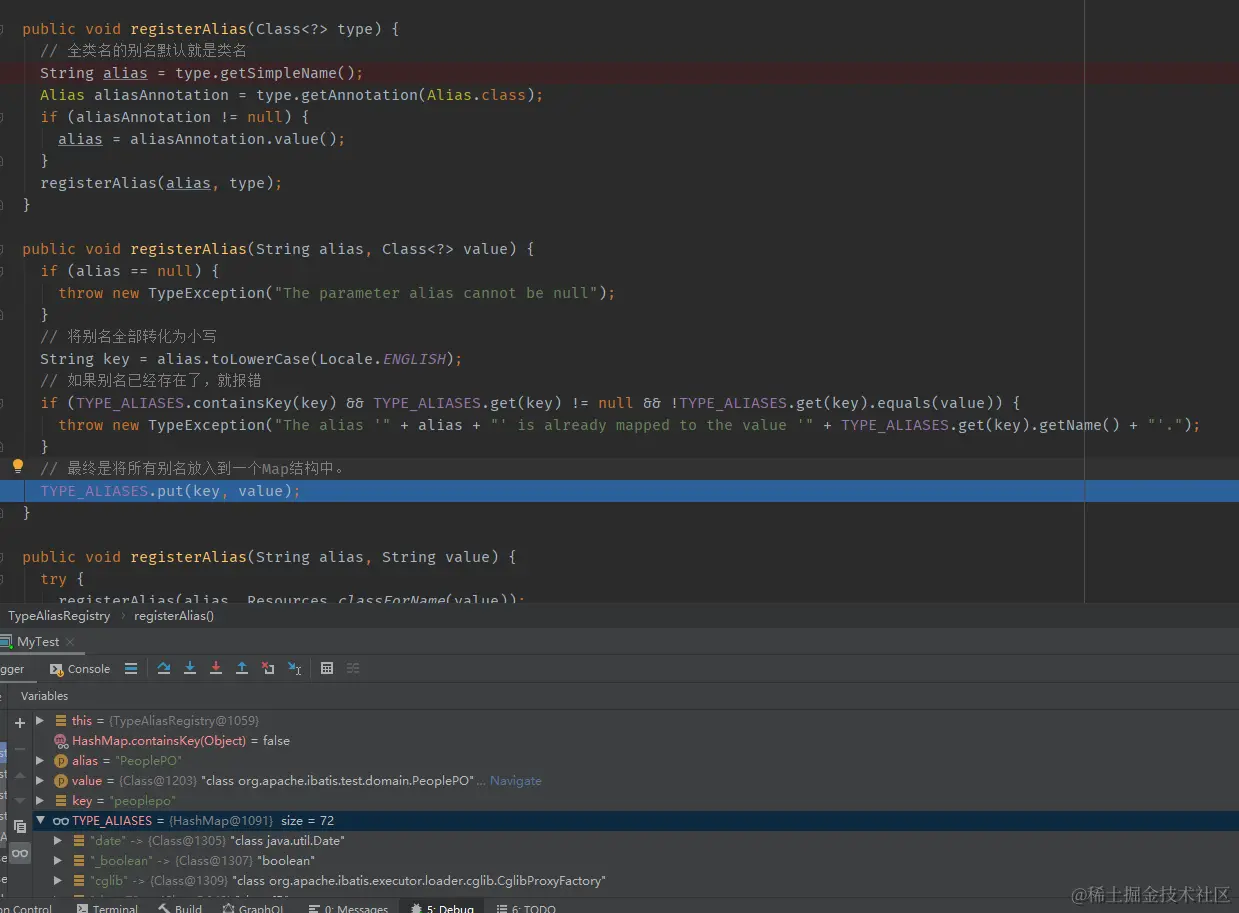Add a new watch with the plus icon
This screenshot has height=913, width=1239.
click(20, 723)
